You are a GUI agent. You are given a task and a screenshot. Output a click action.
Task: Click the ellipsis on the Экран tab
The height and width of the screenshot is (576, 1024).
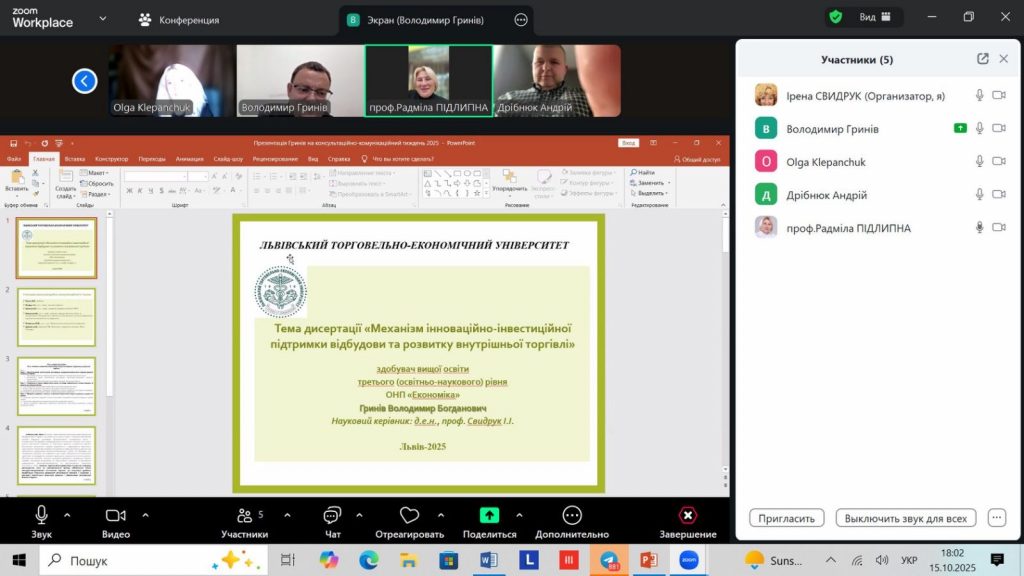click(520, 19)
